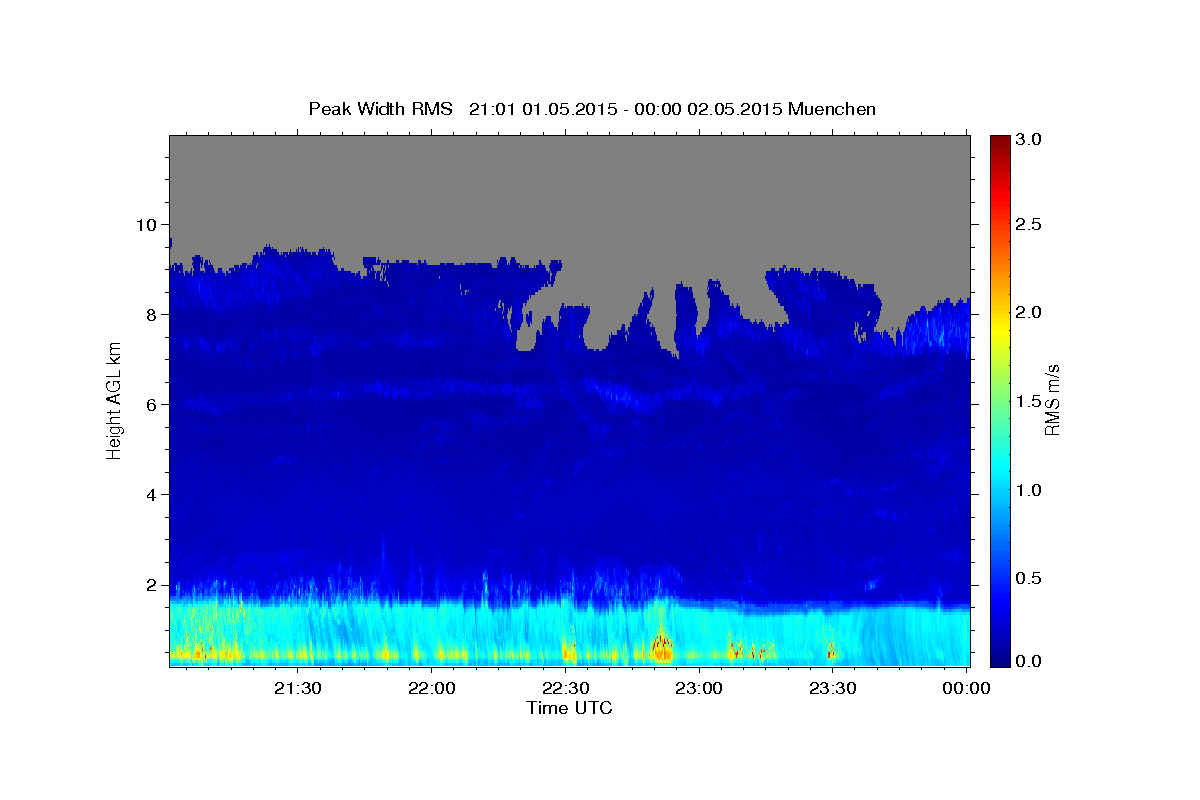
Task: Click the 00:00 time tick label
Action: 966,688
